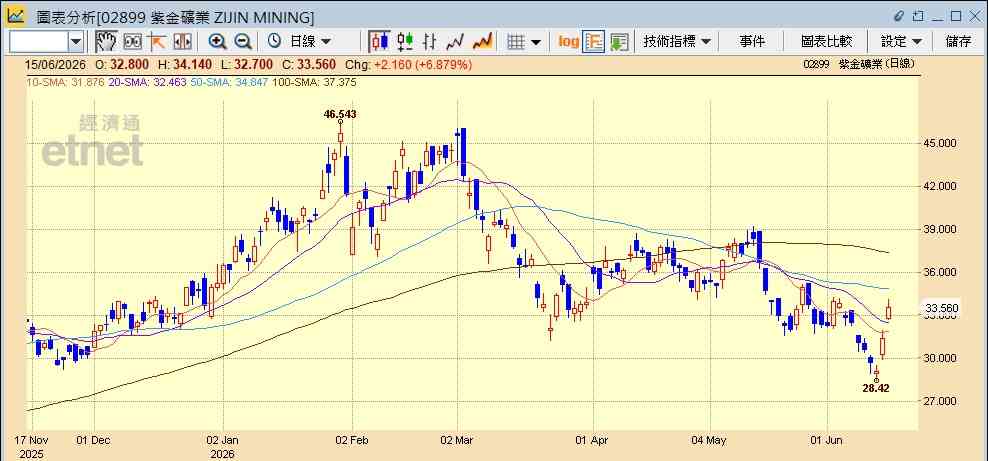Click the 28.42 low price marker

(876, 389)
